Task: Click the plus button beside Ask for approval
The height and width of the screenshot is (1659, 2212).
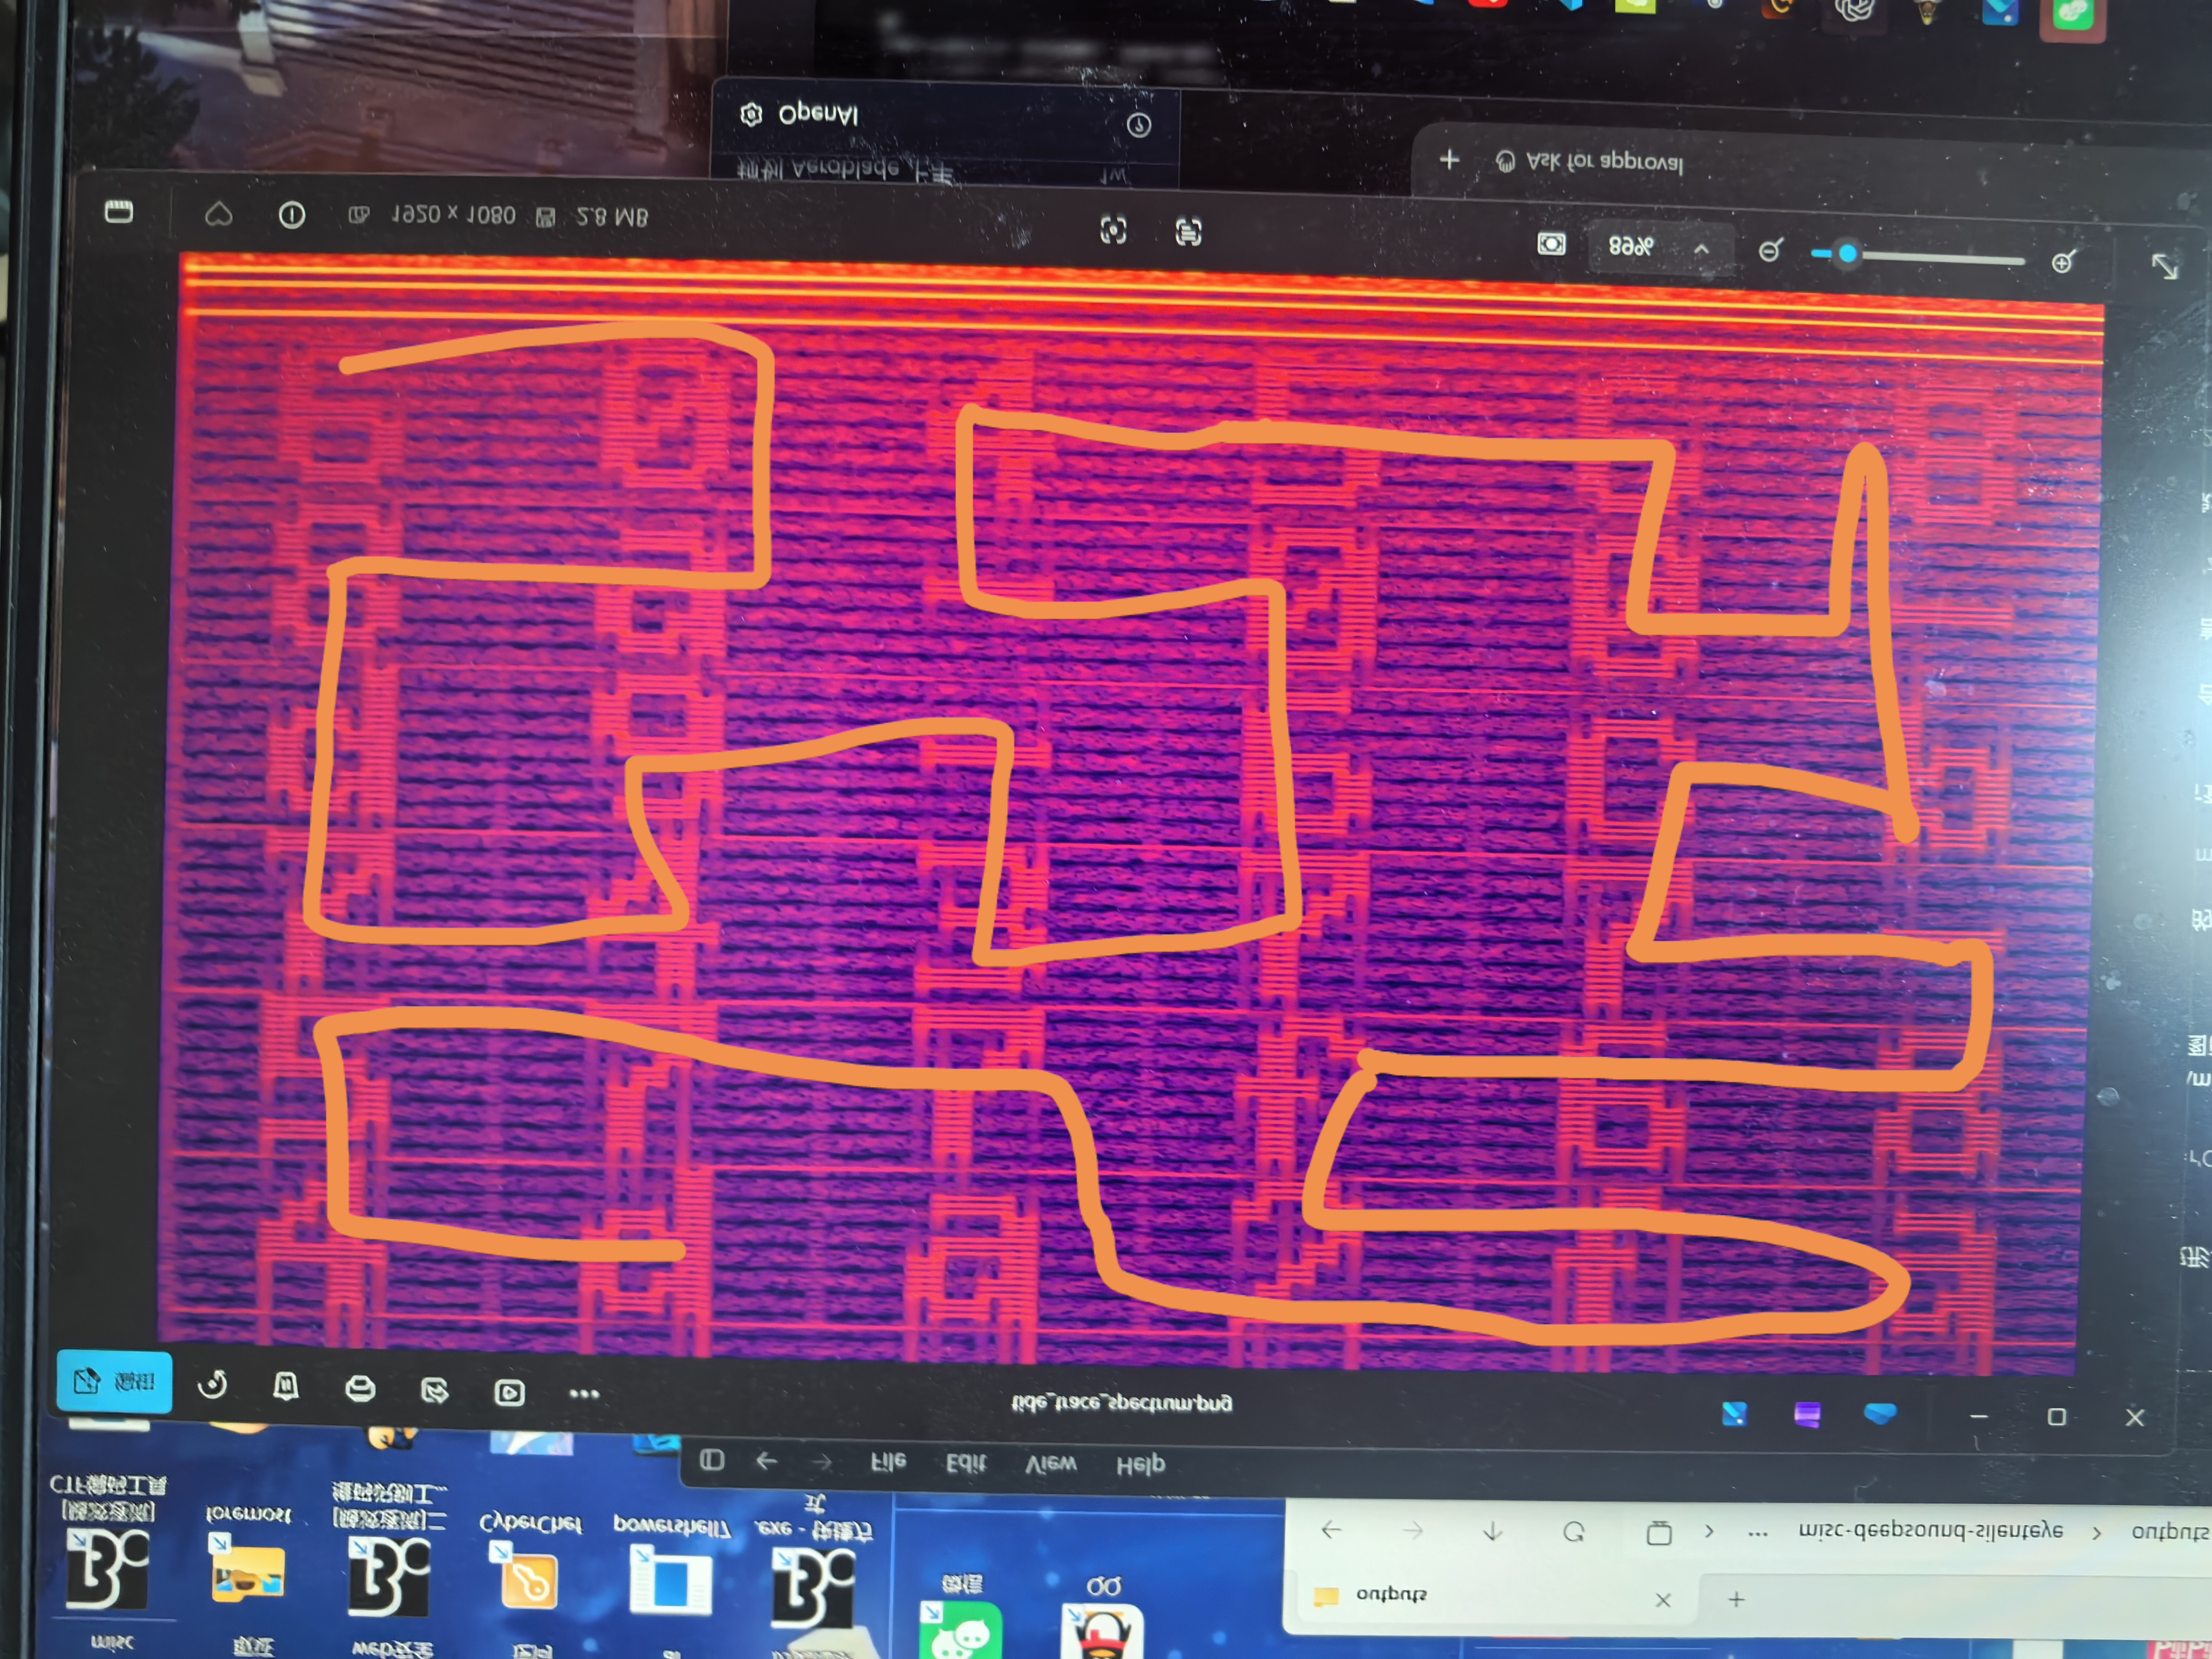Action: pos(1450,159)
